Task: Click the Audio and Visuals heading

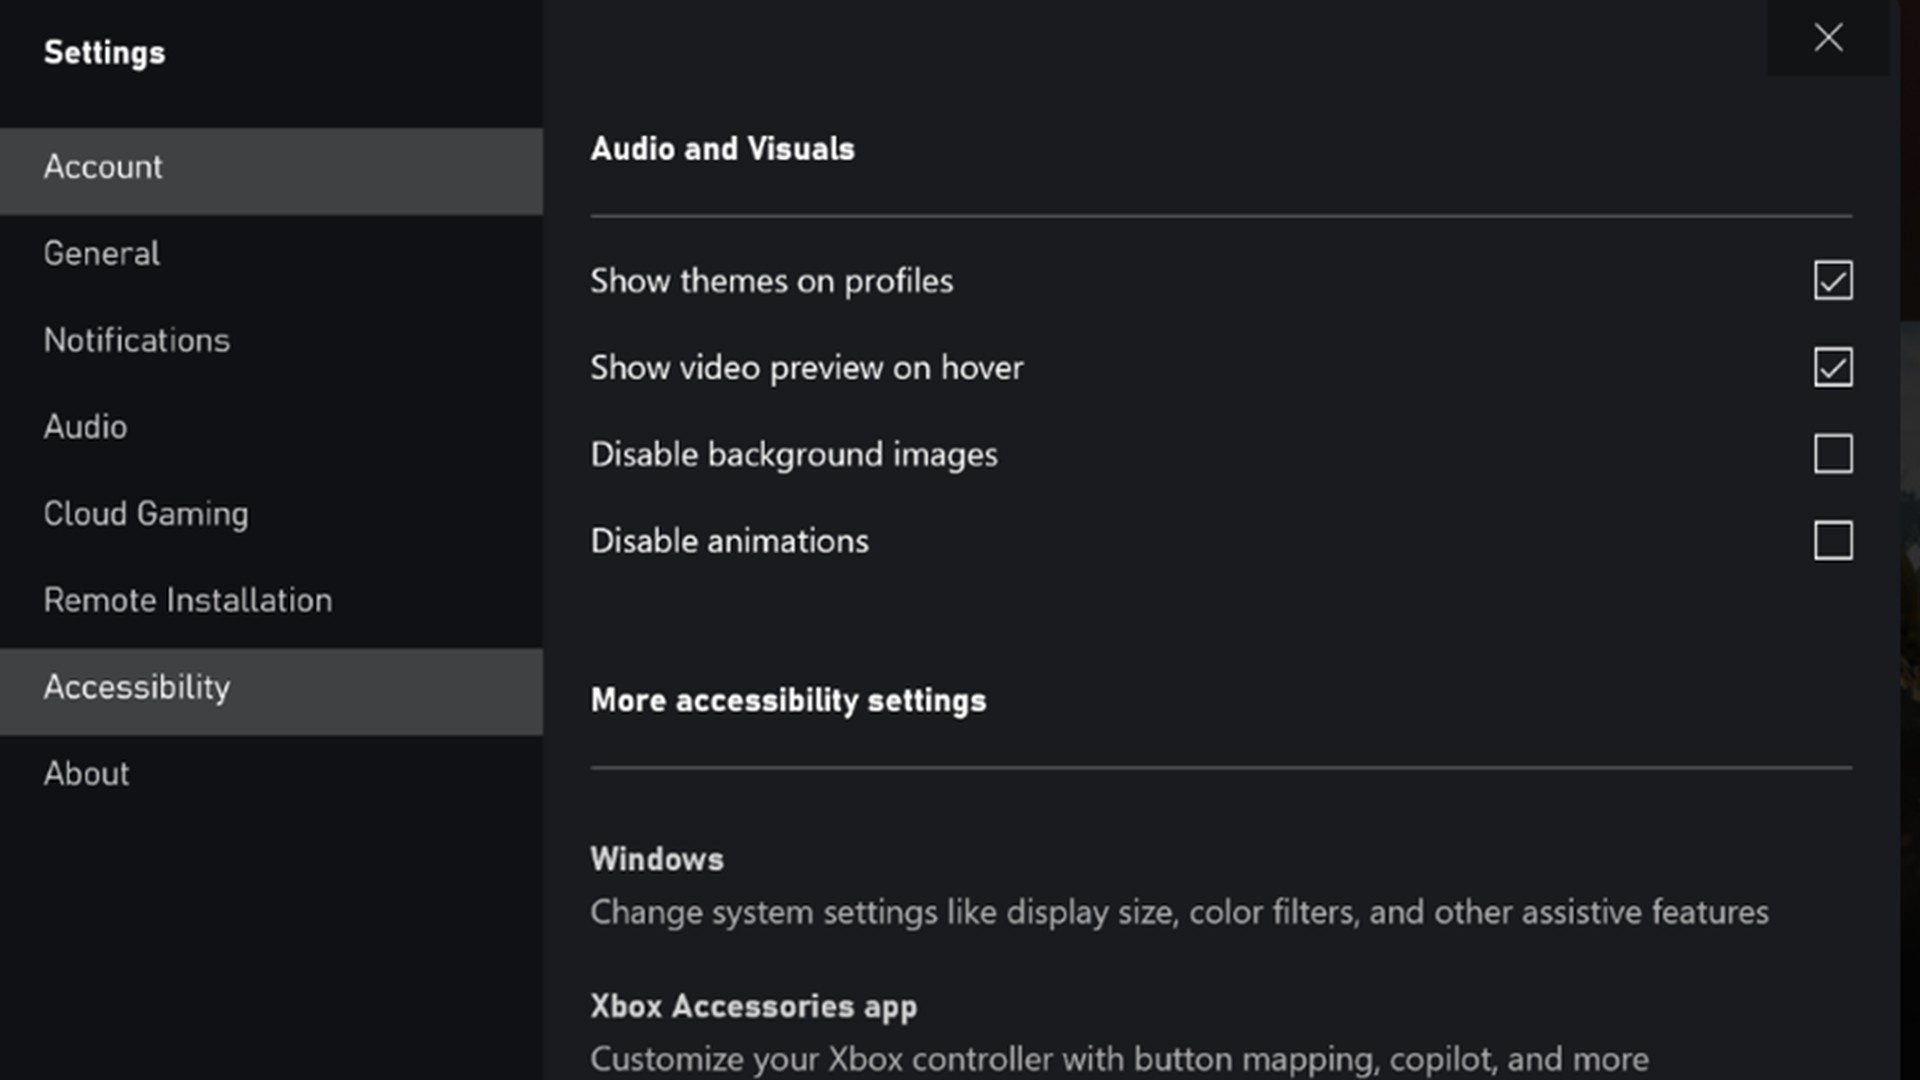Action: pyautogui.click(x=723, y=148)
